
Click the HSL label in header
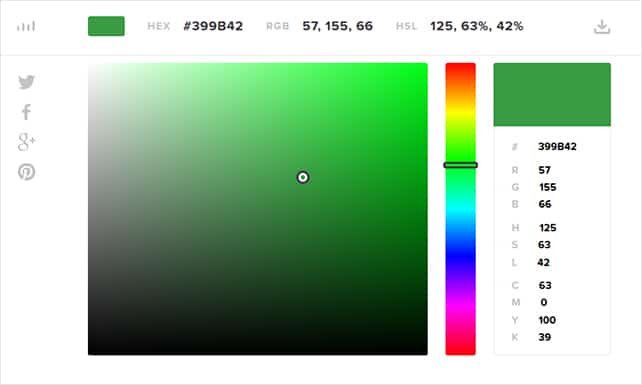pos(406,26)
